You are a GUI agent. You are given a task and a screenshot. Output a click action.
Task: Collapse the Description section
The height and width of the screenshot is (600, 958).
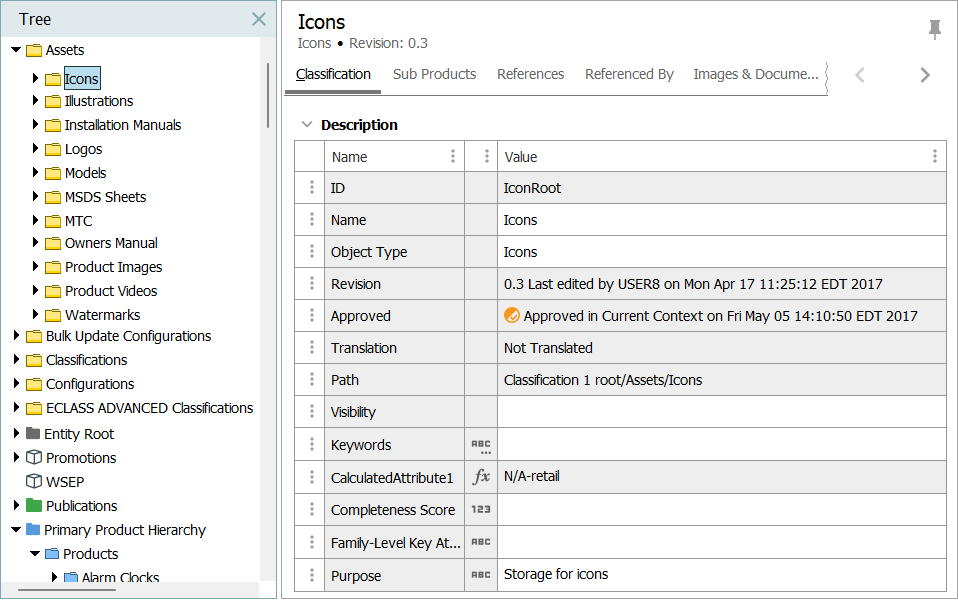click(307, 125)
